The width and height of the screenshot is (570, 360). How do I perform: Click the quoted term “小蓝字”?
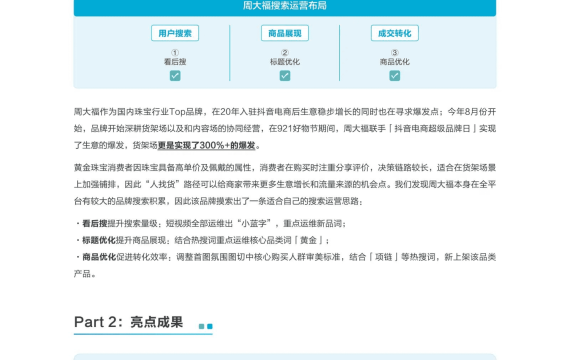click(x=254, y=223)
